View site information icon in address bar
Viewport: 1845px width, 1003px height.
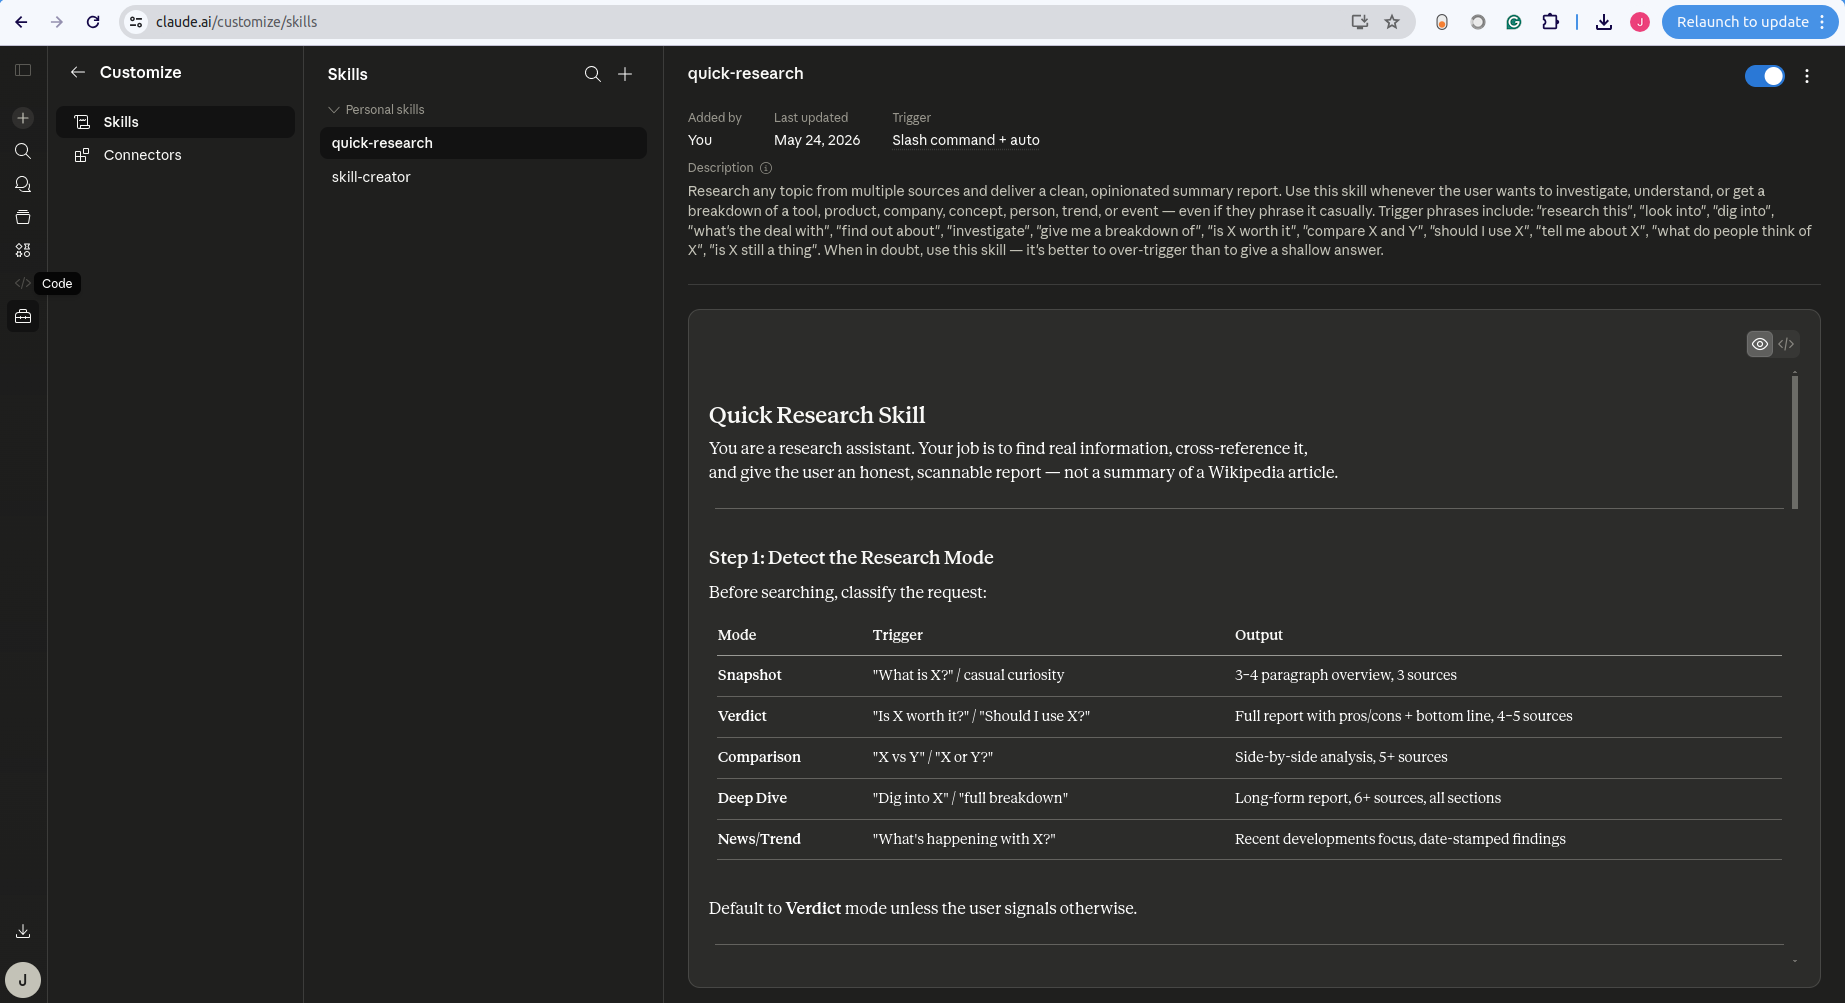(x=137, y=22)
